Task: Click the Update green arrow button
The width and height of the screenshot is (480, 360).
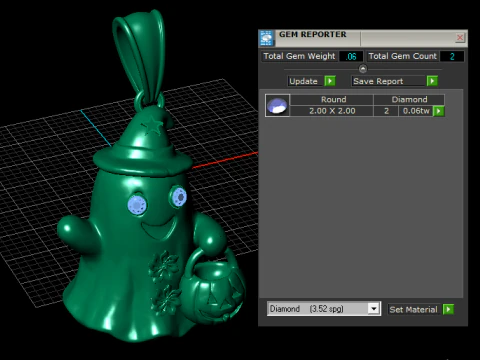Action: (330, 81)
